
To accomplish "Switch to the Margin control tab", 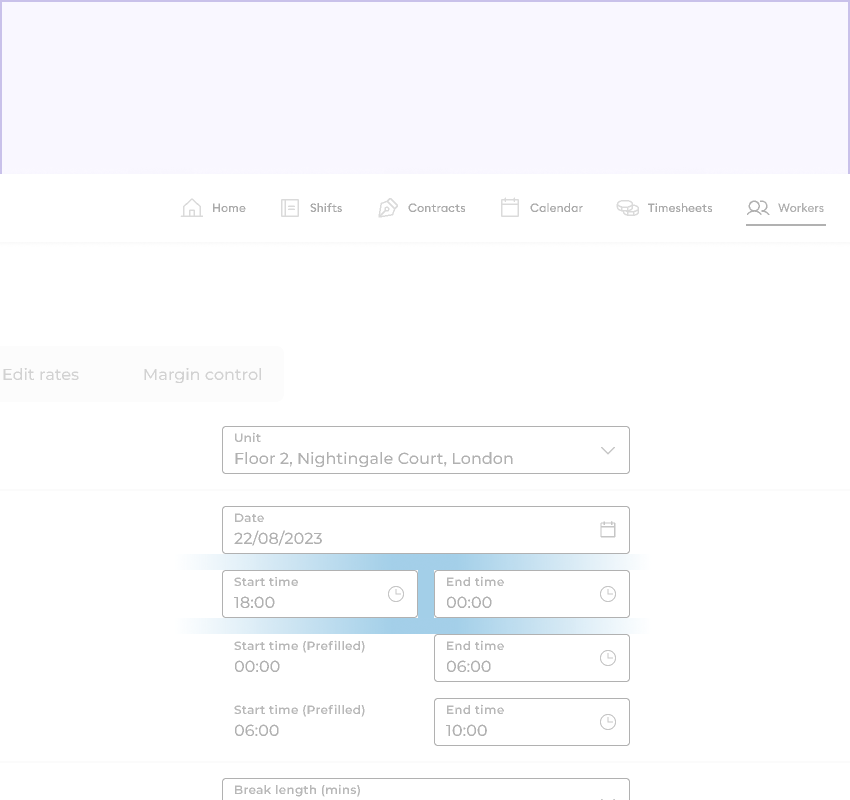I will 202,375.
